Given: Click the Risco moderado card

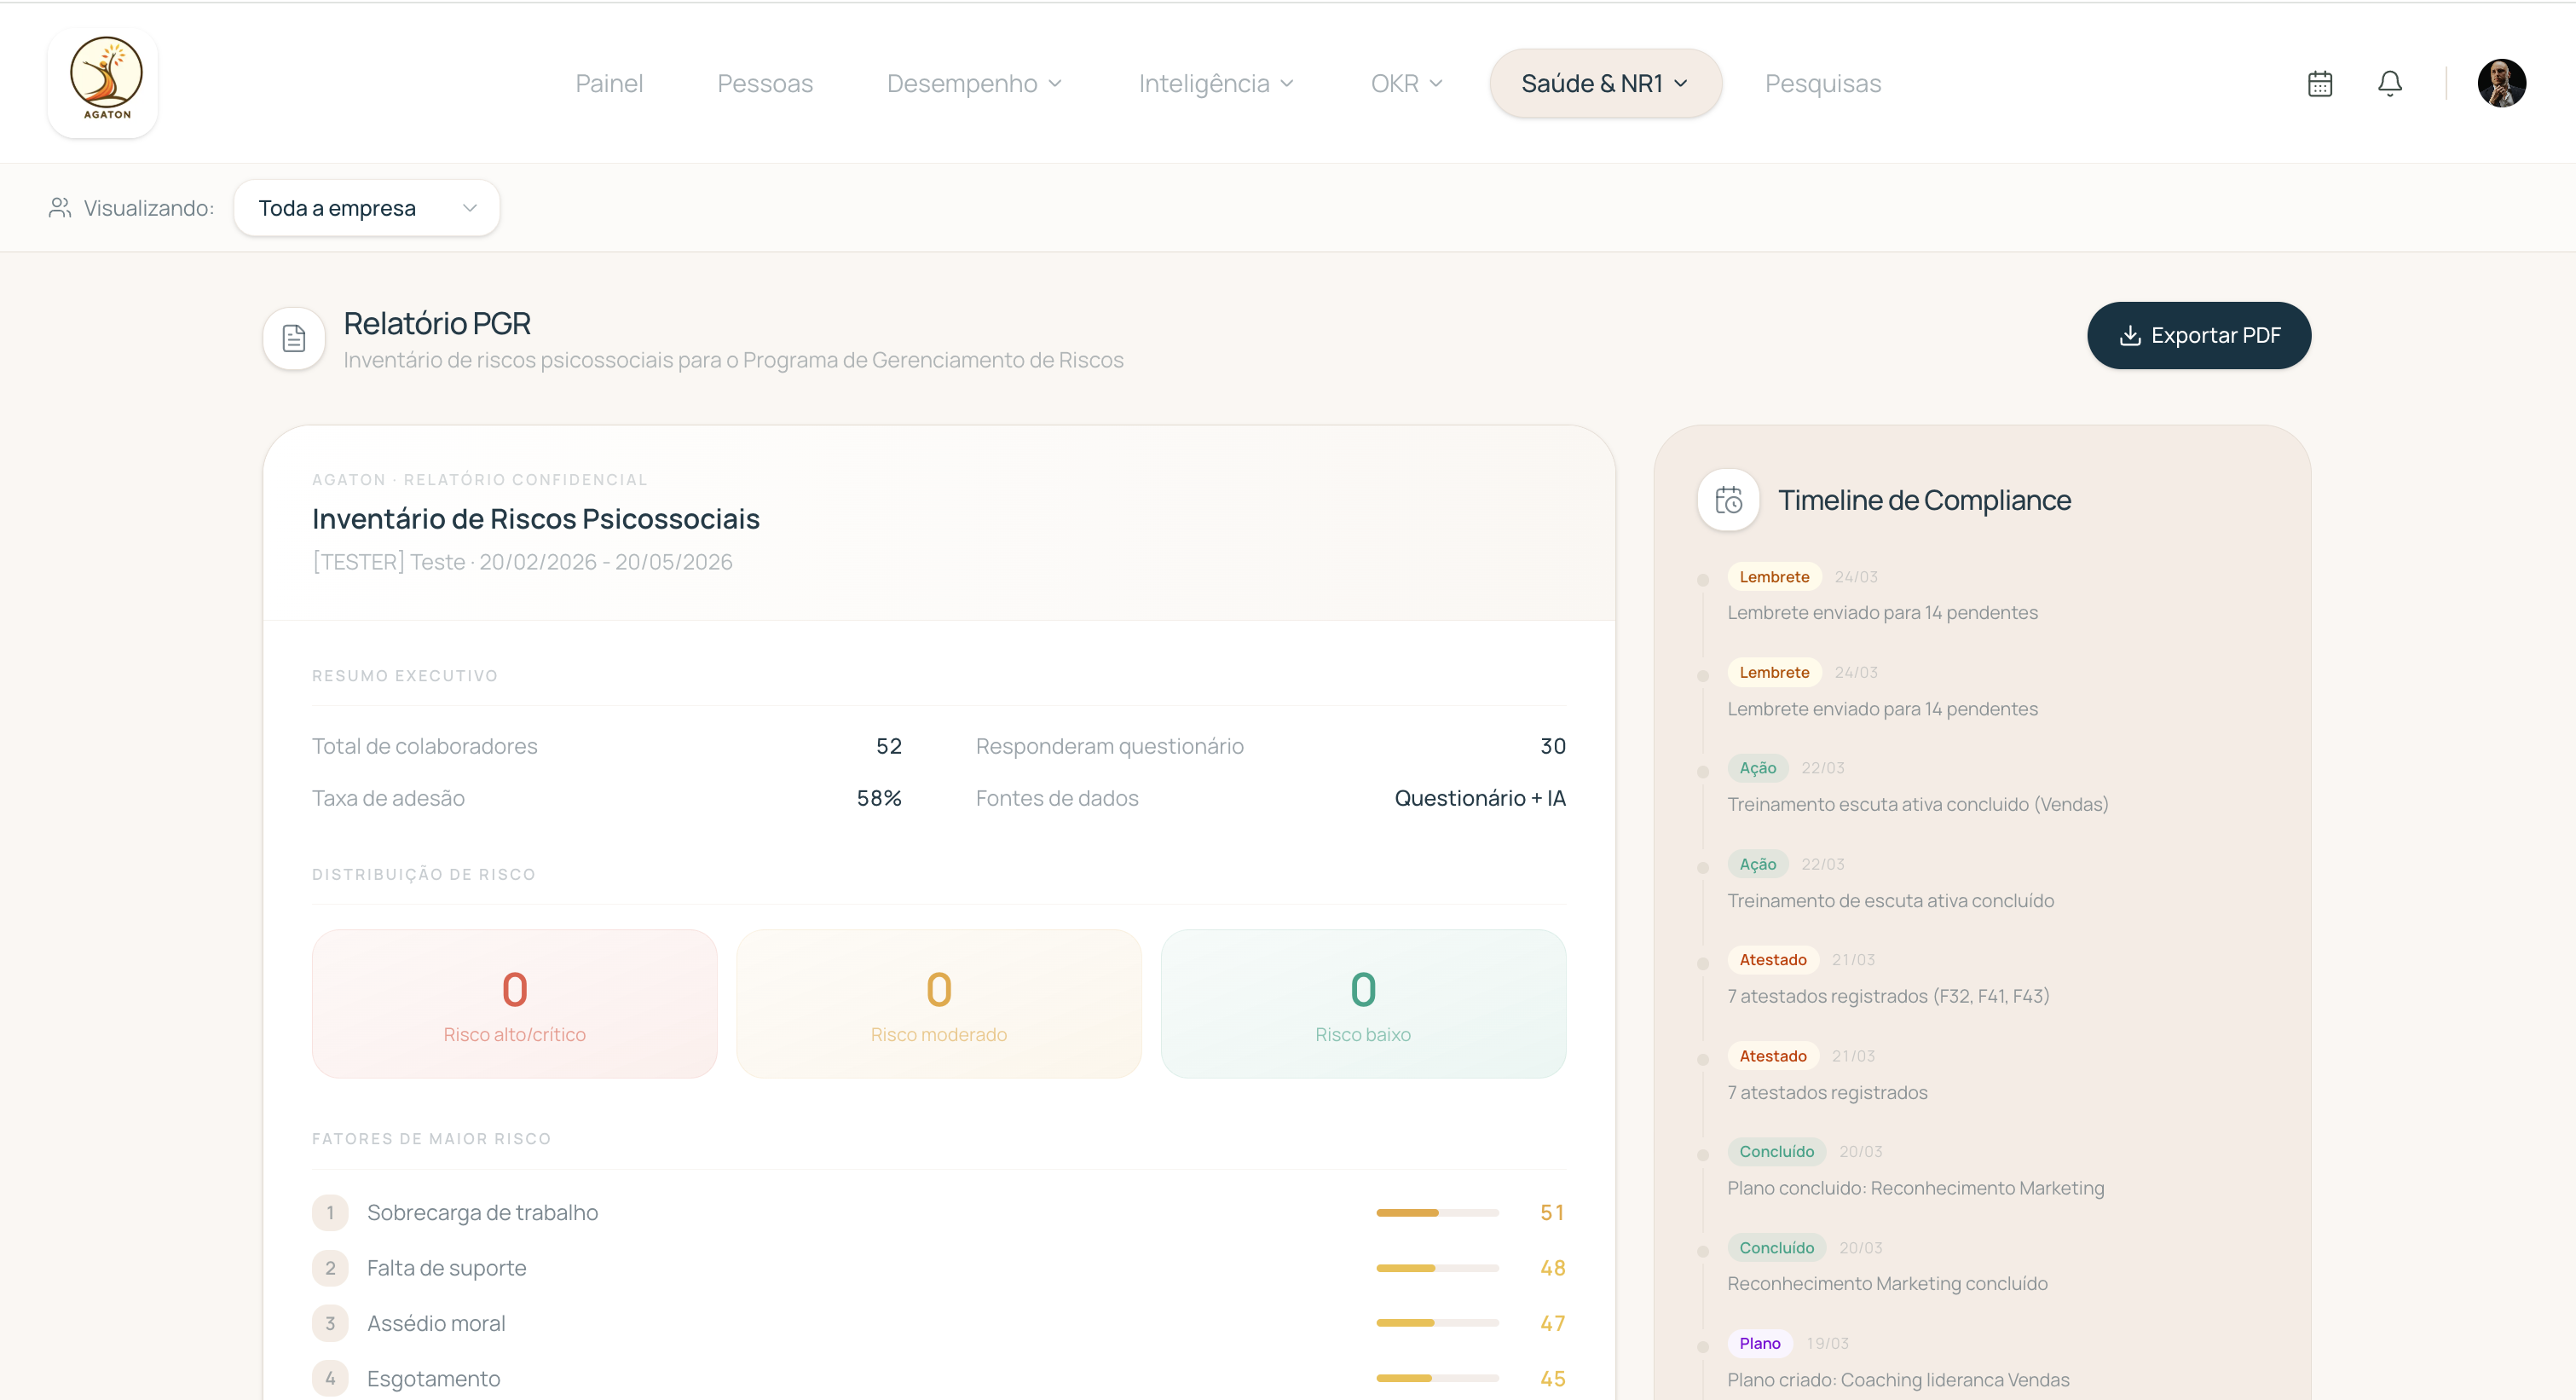Looking at the screenshot, I should coord(939,1003).
